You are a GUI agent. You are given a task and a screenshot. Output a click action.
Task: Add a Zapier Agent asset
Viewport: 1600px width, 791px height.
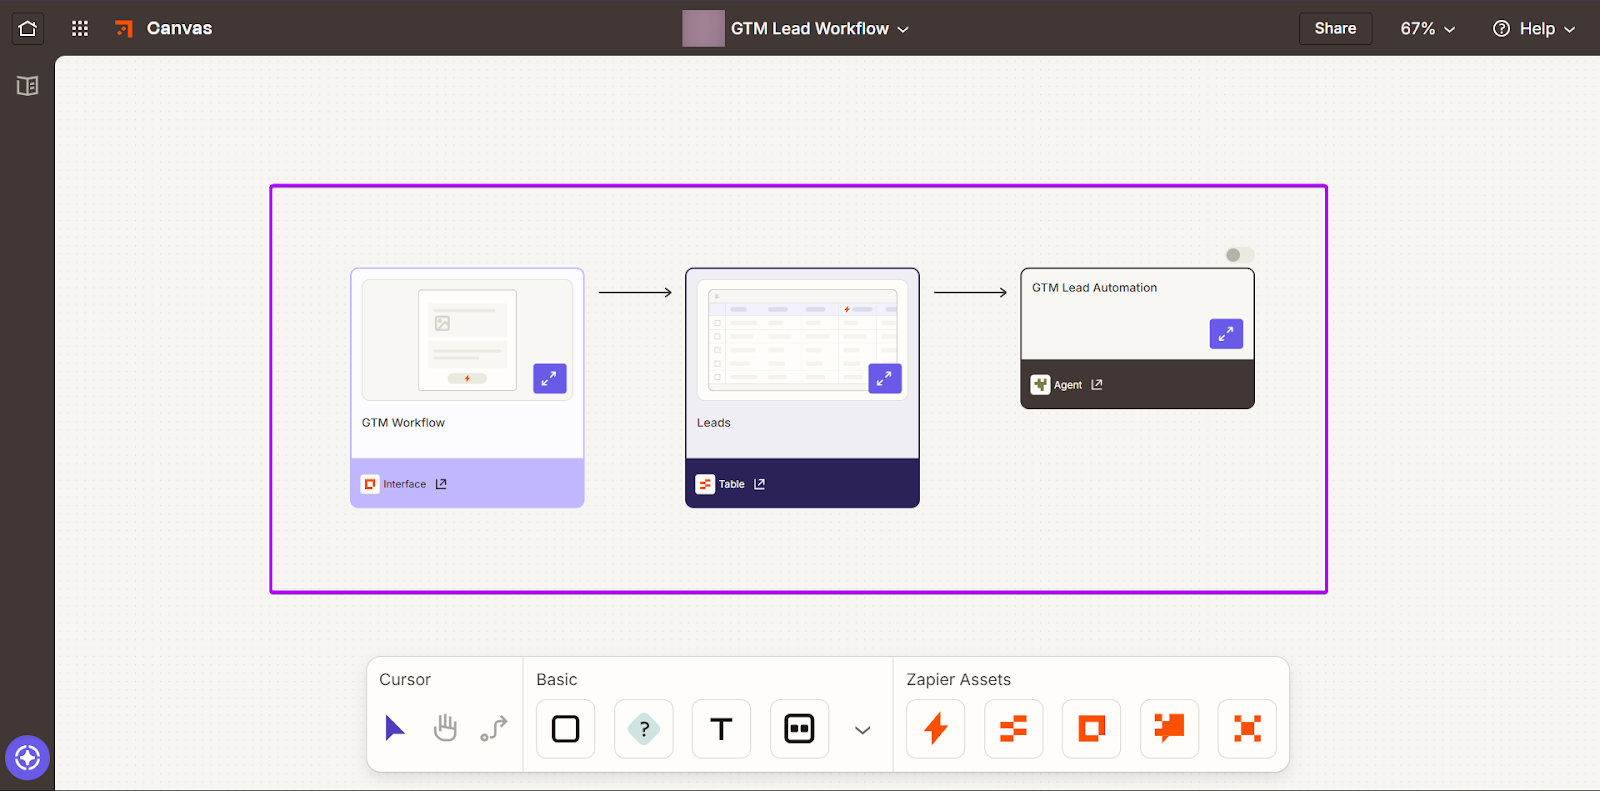tap(1247, 729)
